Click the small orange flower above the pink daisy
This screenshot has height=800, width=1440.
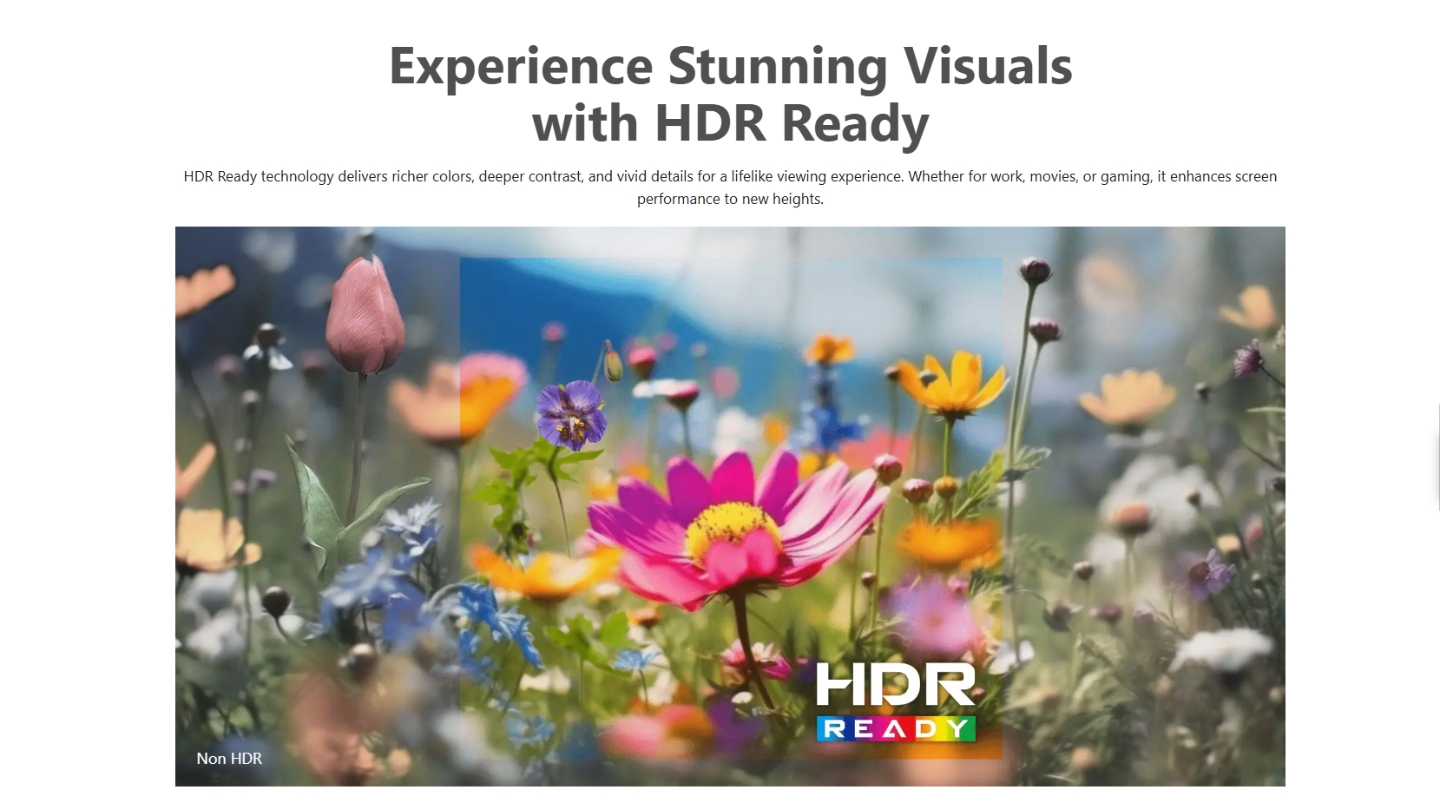point(830,348)
